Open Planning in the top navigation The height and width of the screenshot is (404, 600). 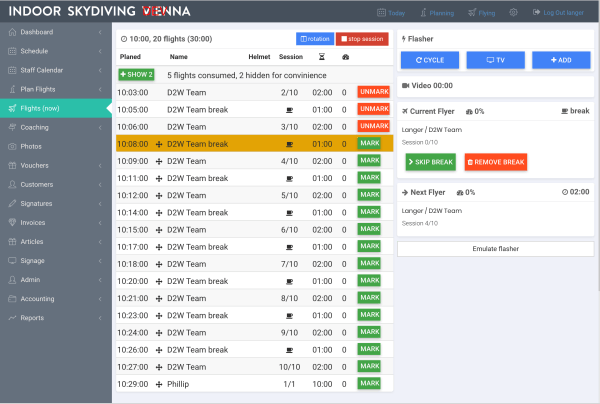click(x=437, y=13)
